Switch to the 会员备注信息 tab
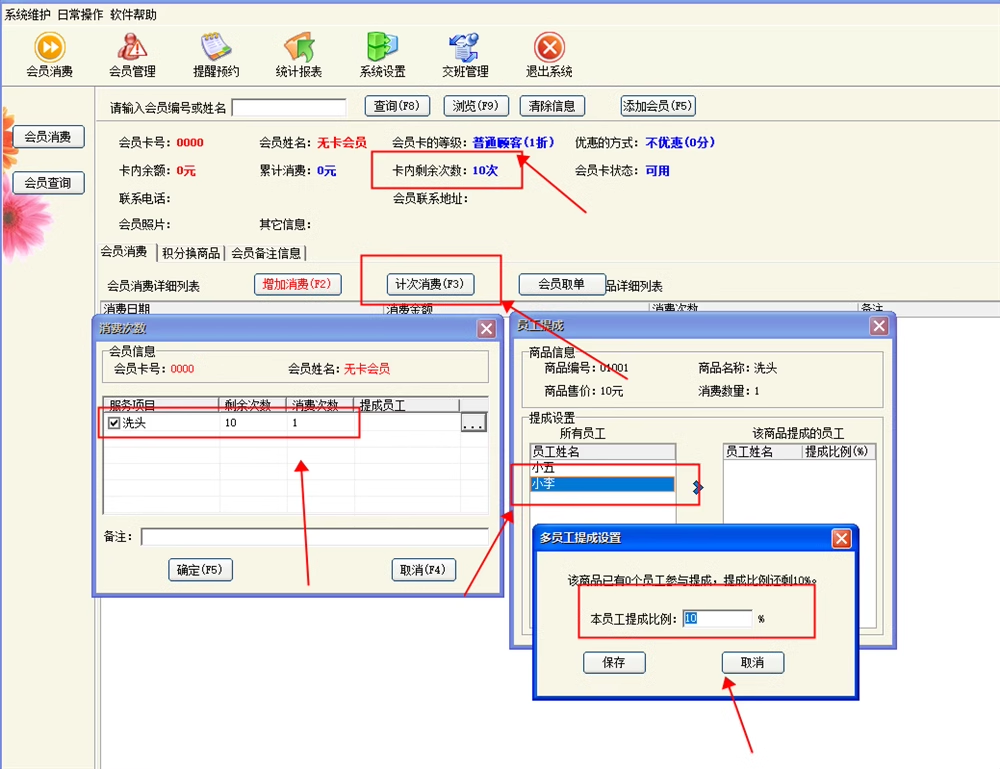This screenshot has width=1000, height=769. click(266, 253)
